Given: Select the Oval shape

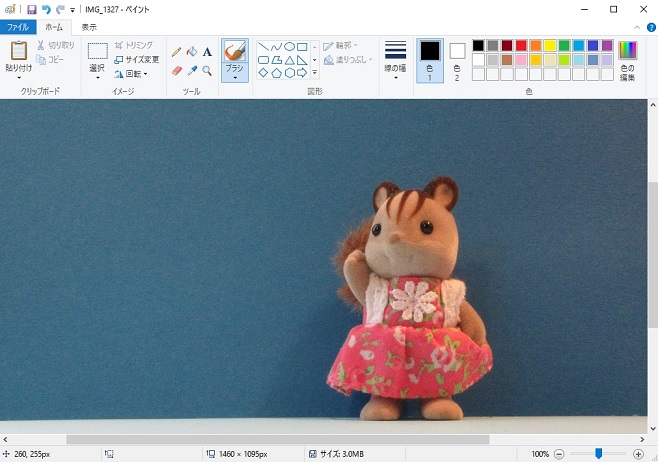Looking at the screenshot, I should click(x=289, y=47).
